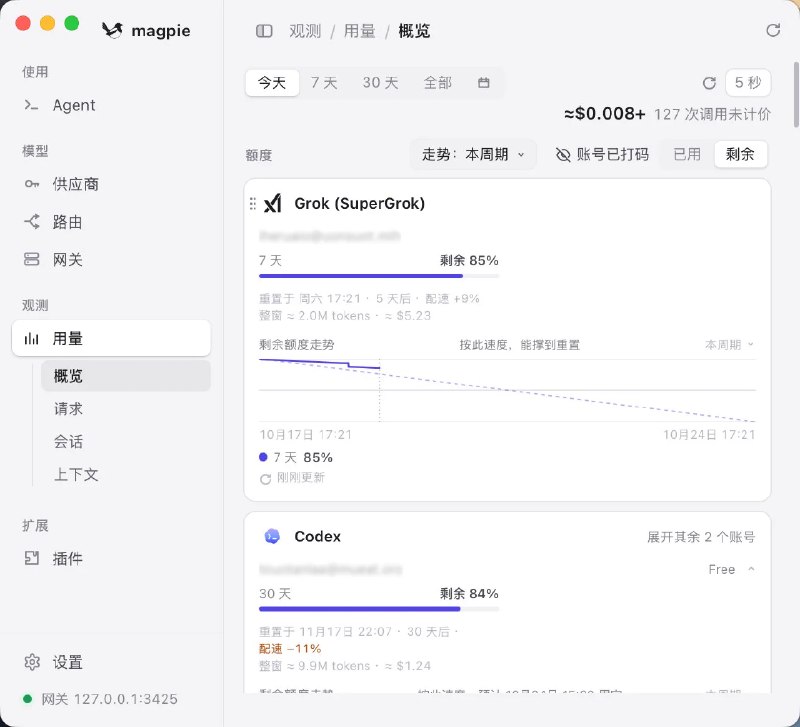Screen dimensions: 800x727
Task: Click the Grok (SuperGrok) card title
Action: pyautogui.click(x=359, y=204)
